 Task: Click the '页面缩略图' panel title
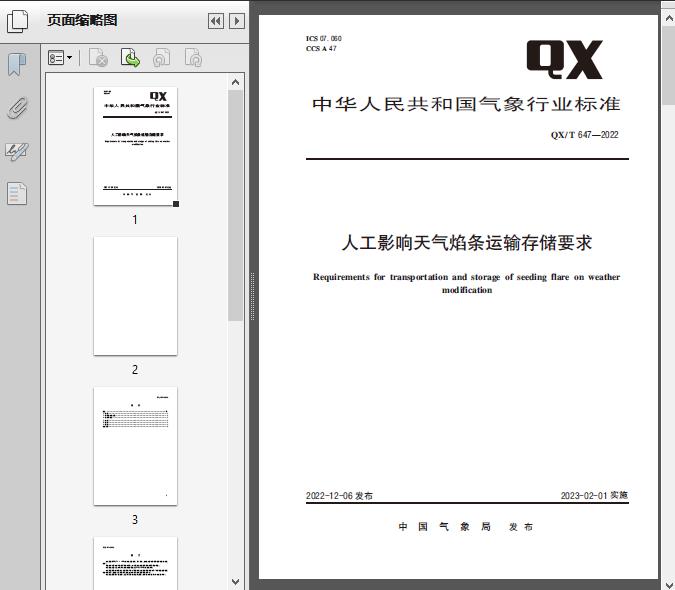point(82,20)
